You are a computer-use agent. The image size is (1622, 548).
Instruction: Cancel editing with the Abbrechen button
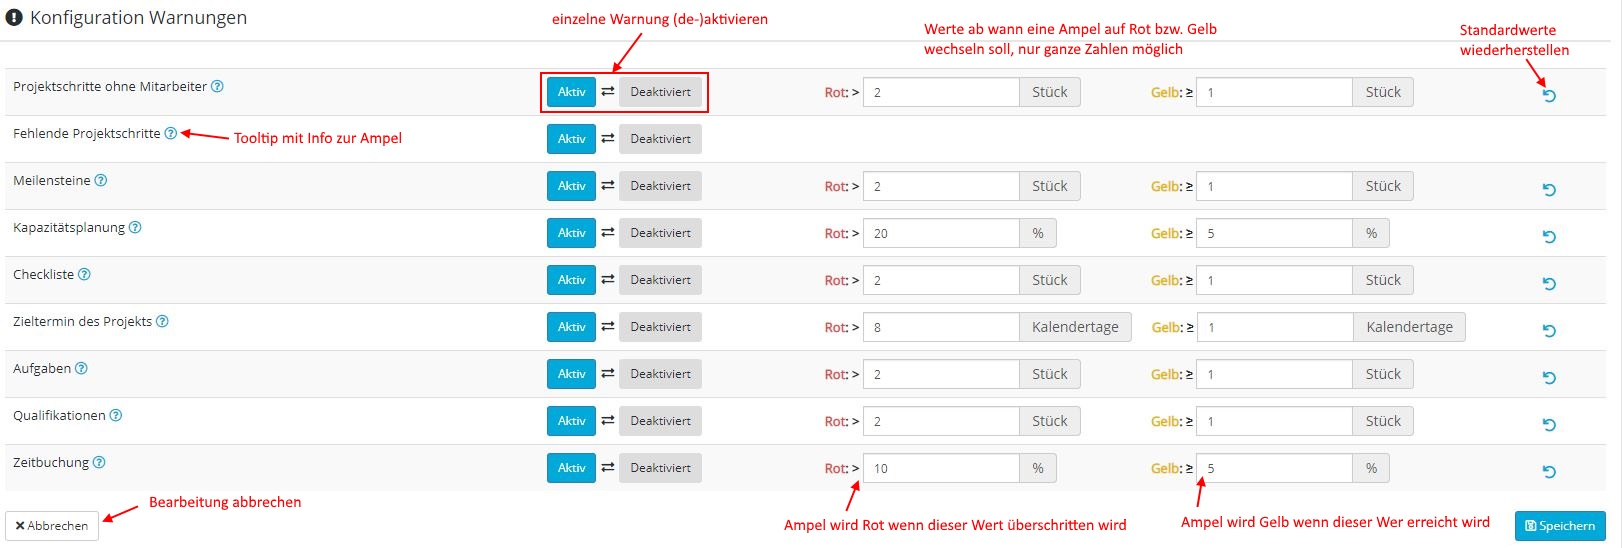[x=52, y=526]
